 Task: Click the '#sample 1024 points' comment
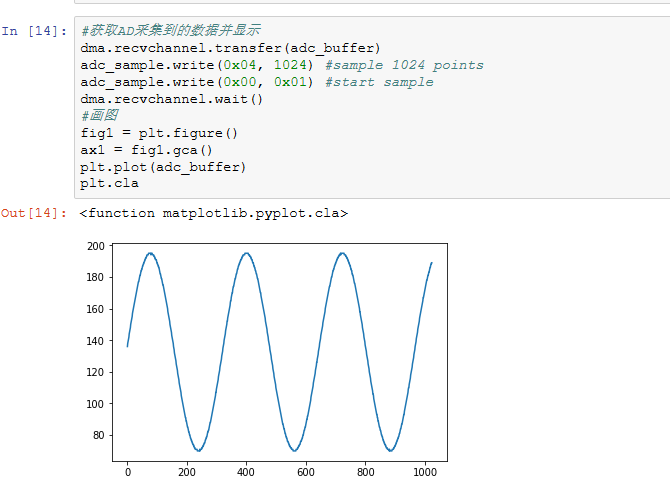click(x=404, y=65)
